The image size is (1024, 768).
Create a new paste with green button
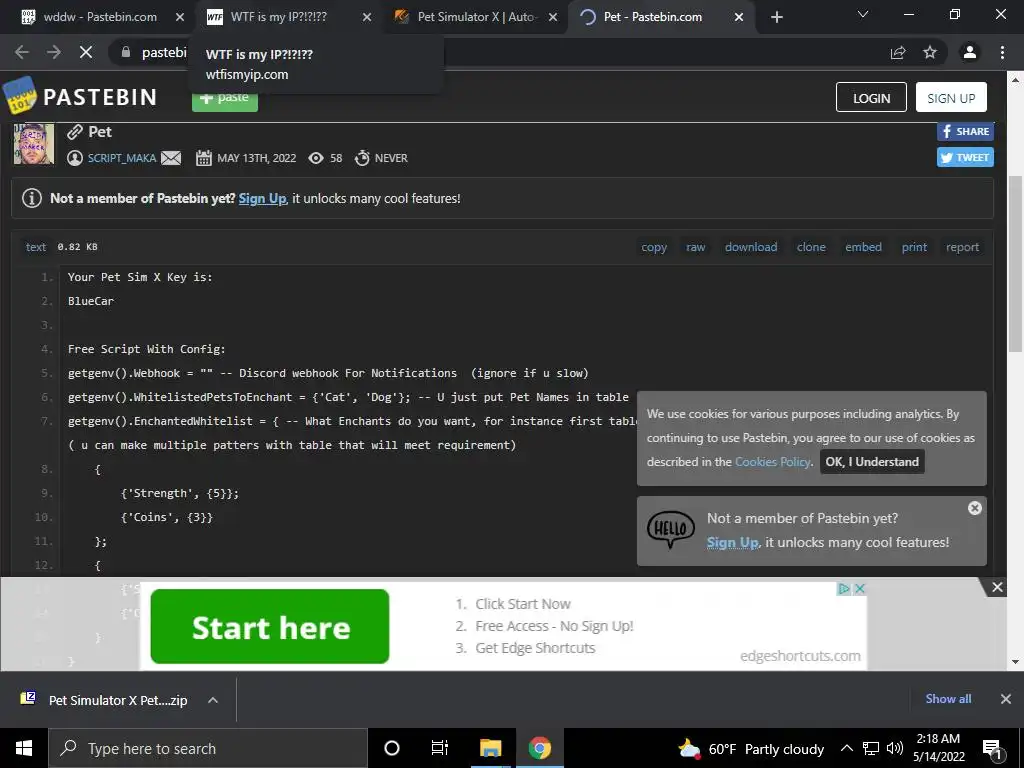(x=225, y=99)
